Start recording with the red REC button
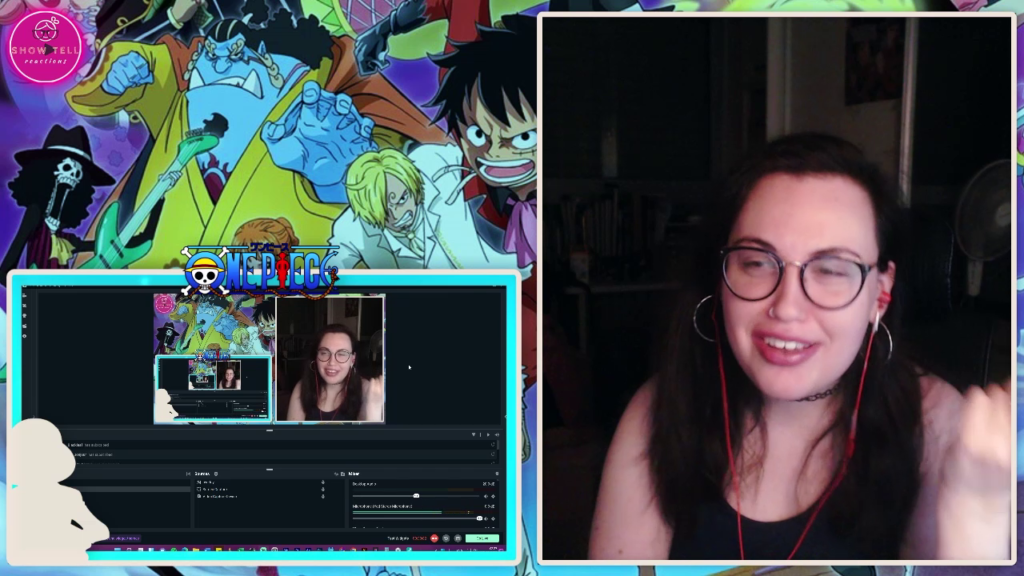This screenshot has height=576, width=1024. click(x=434, y=538)
